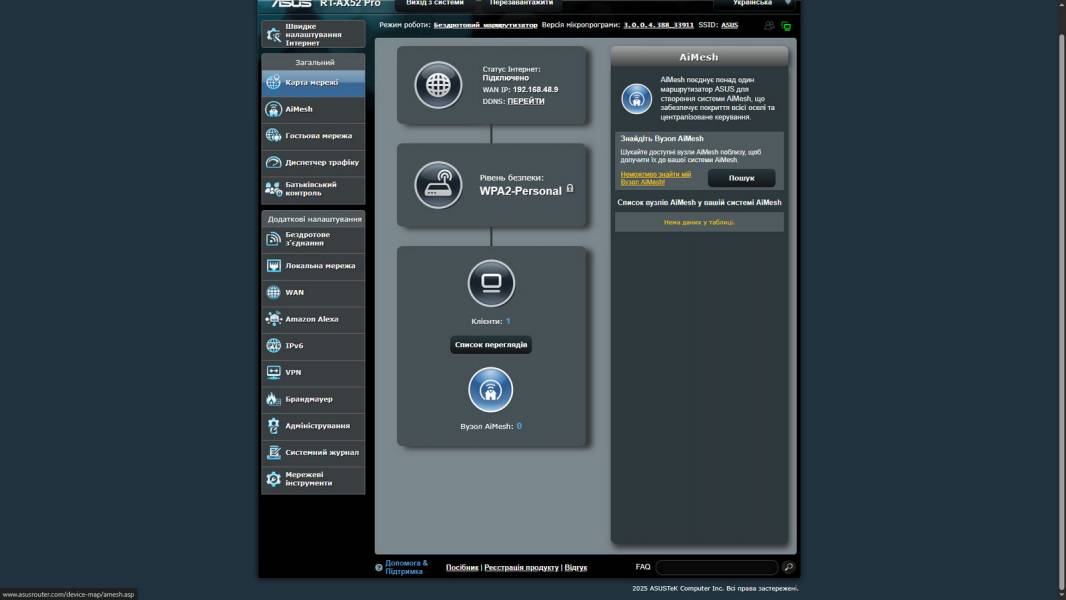Viewport: 1066px width, 600px height.
Task: Click the Internet status globe icon
Action: (438, 85)
